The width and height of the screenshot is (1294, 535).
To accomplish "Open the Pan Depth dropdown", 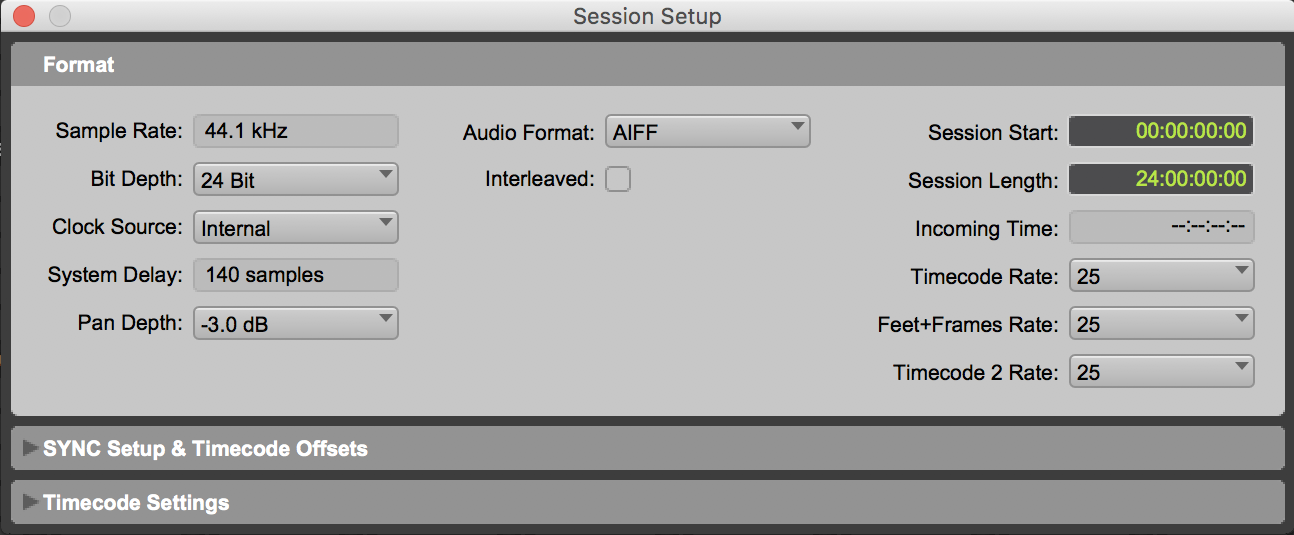I will click(x=296, y=324).
